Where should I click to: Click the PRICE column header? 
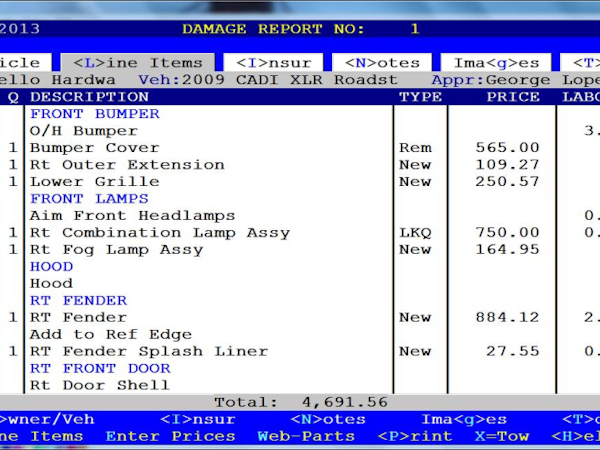(x=513, y=97)
